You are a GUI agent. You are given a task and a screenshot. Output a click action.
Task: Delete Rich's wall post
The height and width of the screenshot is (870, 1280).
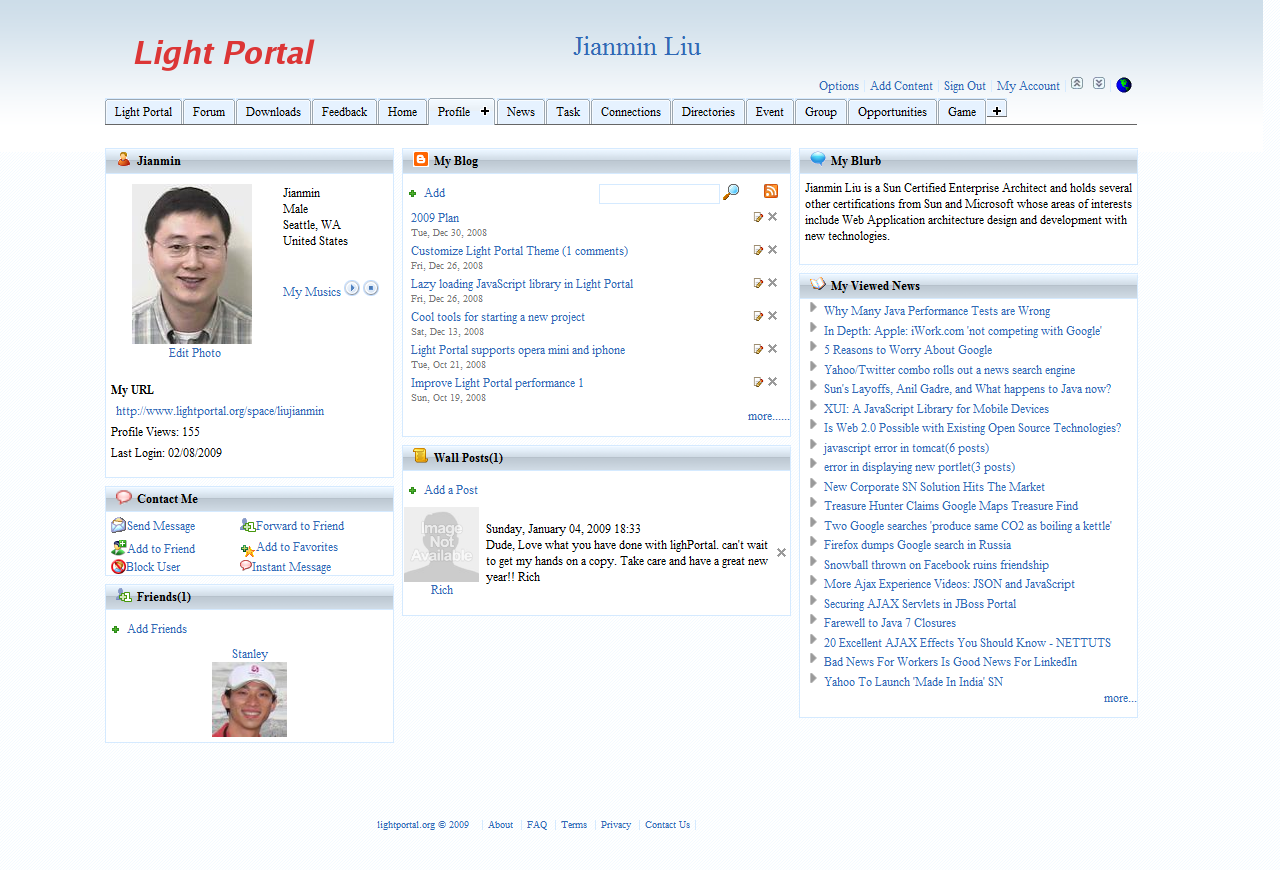click(781, 553)
